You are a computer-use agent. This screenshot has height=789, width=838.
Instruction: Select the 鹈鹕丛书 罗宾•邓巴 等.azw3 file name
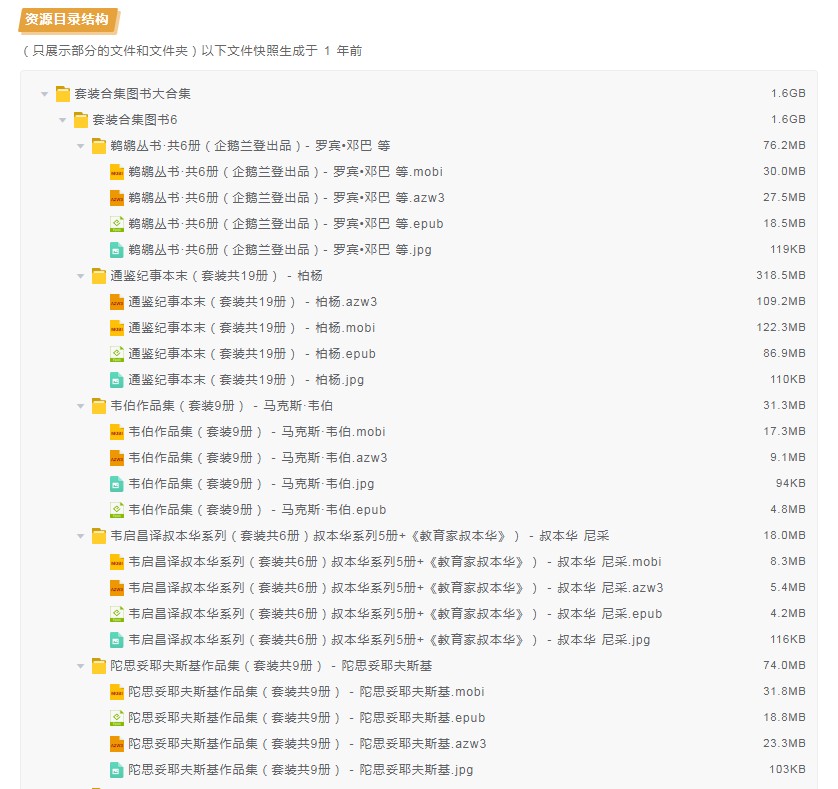tap(286, 198)
